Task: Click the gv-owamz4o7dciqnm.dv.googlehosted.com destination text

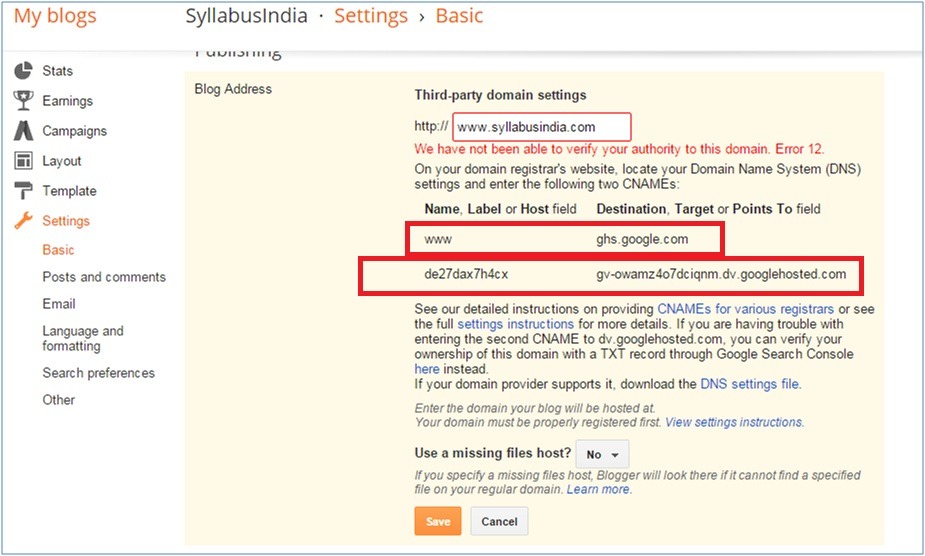Action: click(x=721, y=274)
